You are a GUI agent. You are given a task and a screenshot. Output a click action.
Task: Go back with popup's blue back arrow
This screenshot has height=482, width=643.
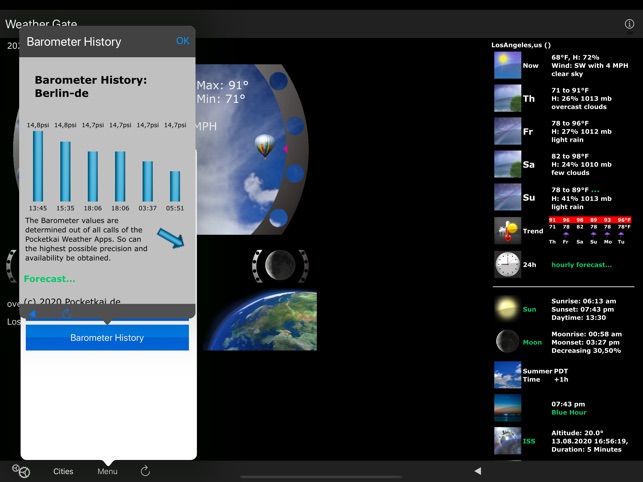point(33,314)
